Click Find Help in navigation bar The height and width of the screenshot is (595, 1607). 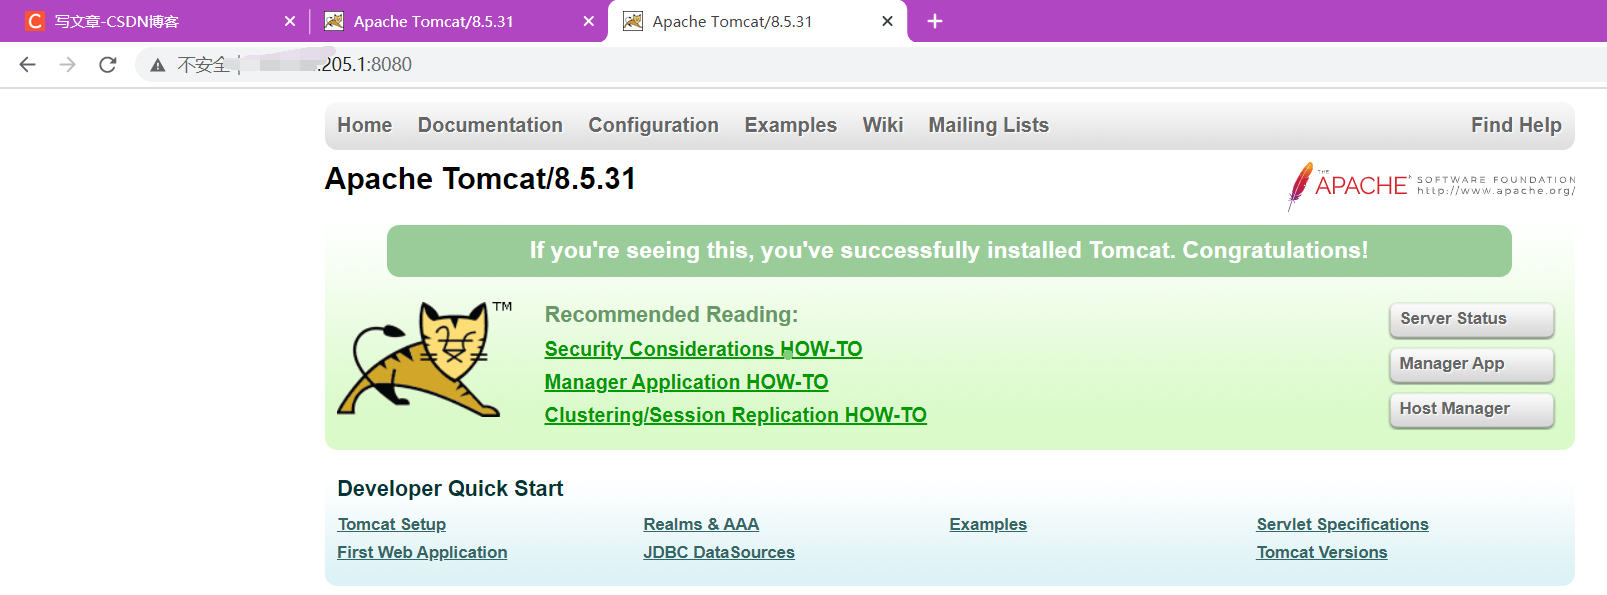tap(1516, 125)
